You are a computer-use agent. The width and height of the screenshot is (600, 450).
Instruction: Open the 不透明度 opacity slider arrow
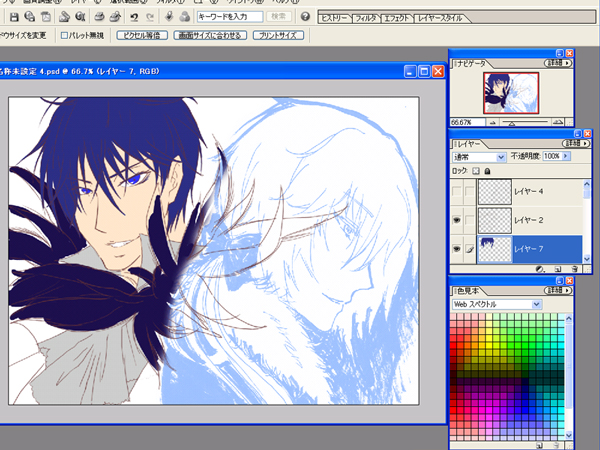566,156
